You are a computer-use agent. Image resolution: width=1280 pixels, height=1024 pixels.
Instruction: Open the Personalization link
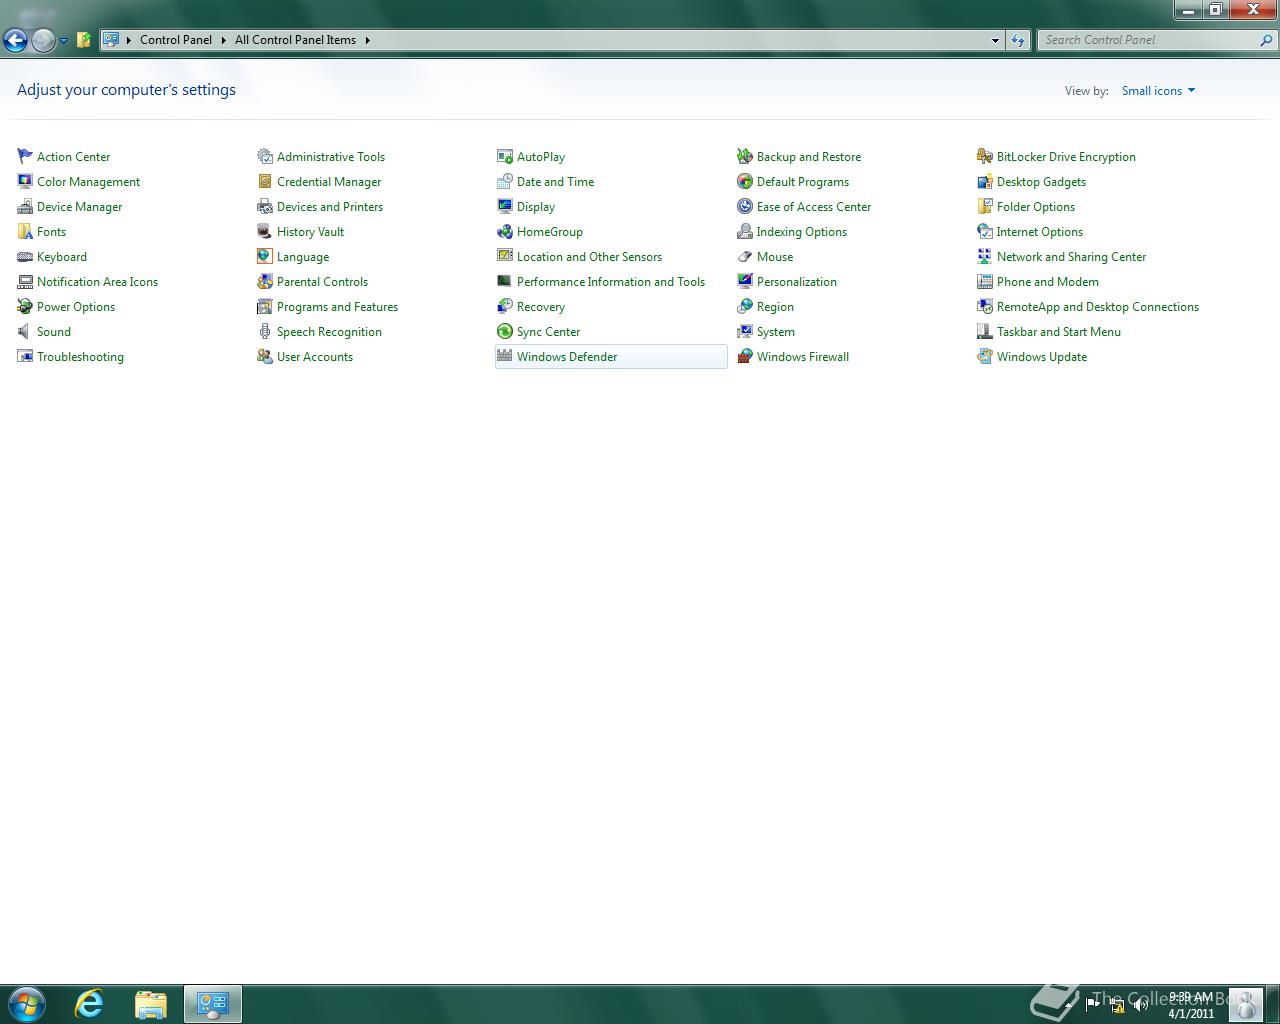(x=797, y=282)
